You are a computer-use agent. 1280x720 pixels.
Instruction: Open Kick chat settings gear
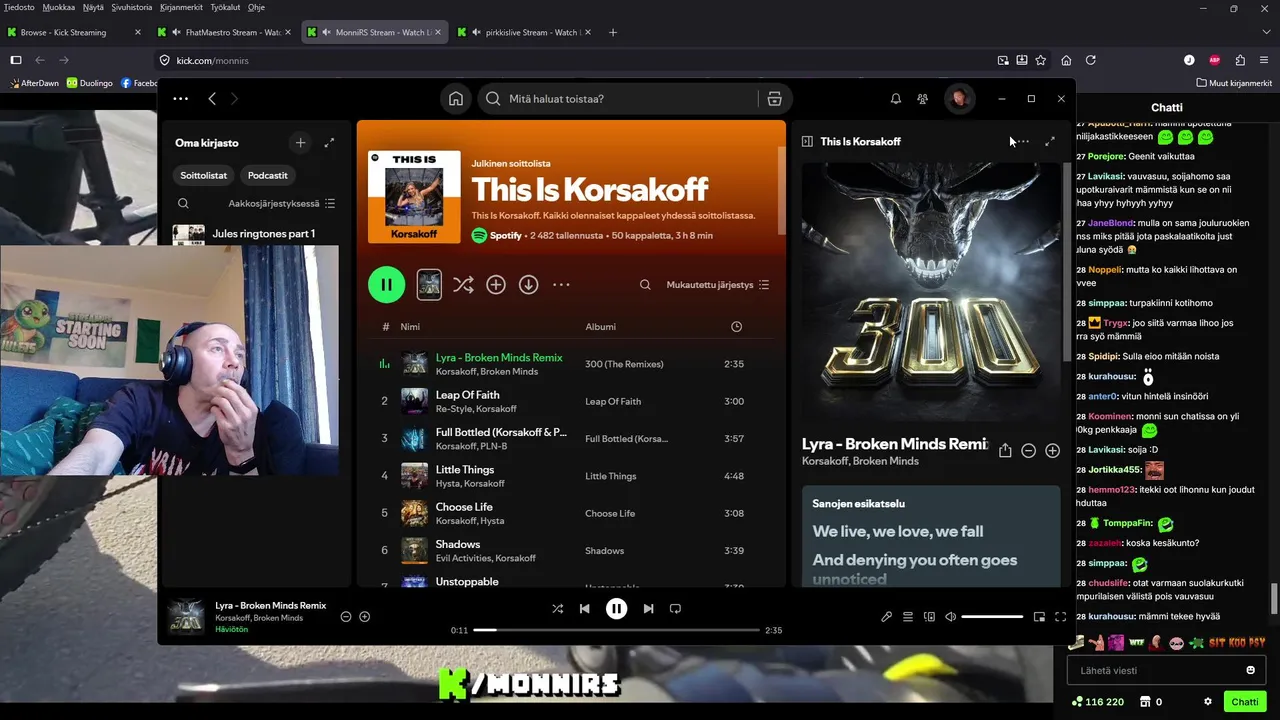point(1208,702)
